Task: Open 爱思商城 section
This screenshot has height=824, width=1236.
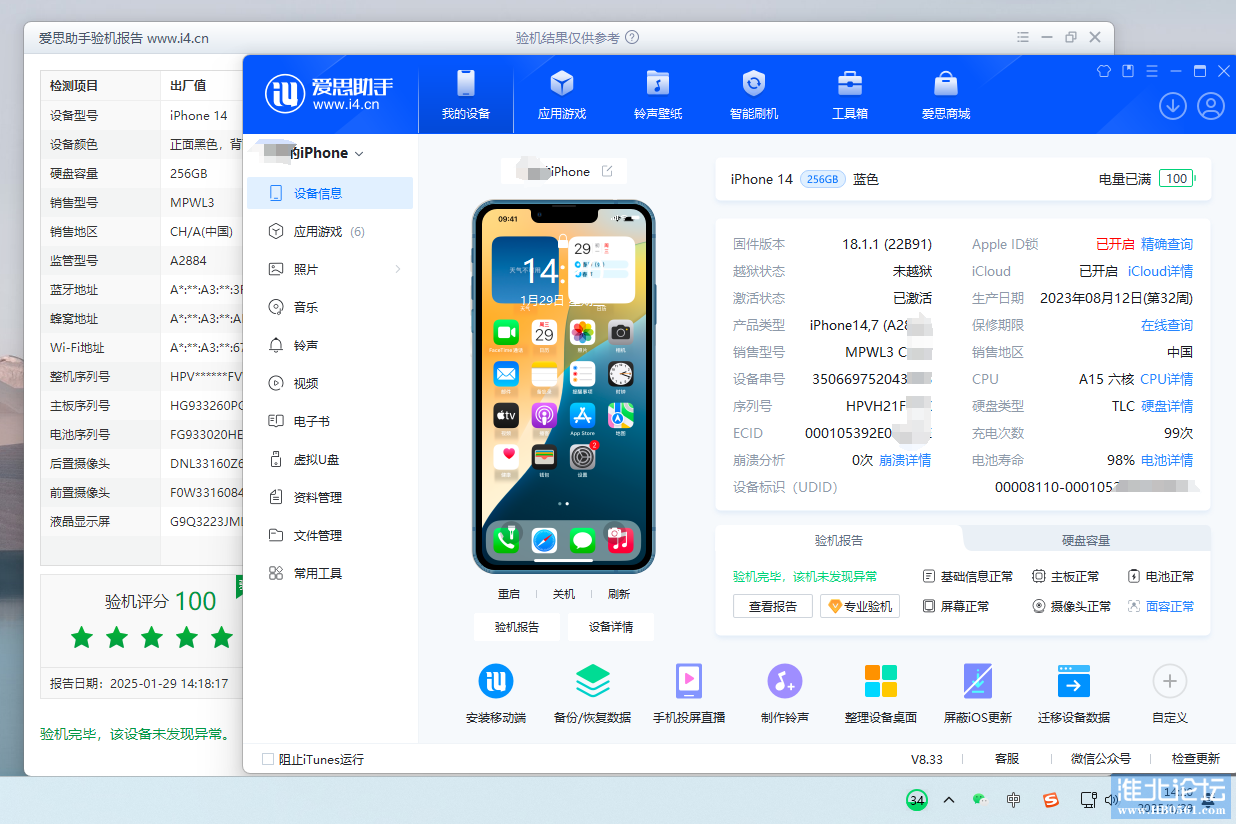Action: (x=946, y=96)
